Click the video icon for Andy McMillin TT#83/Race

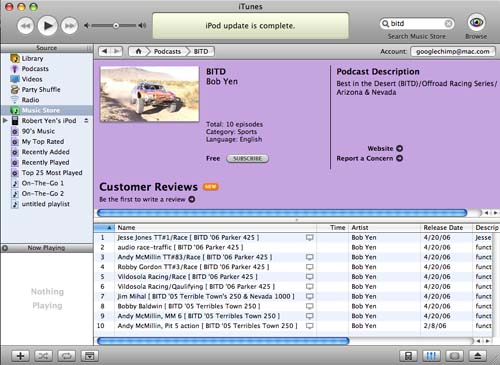310,257
